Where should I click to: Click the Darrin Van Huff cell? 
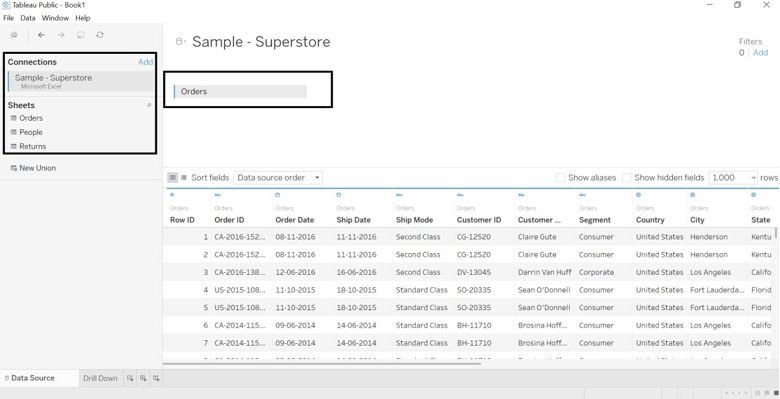(x=545, y=273)
